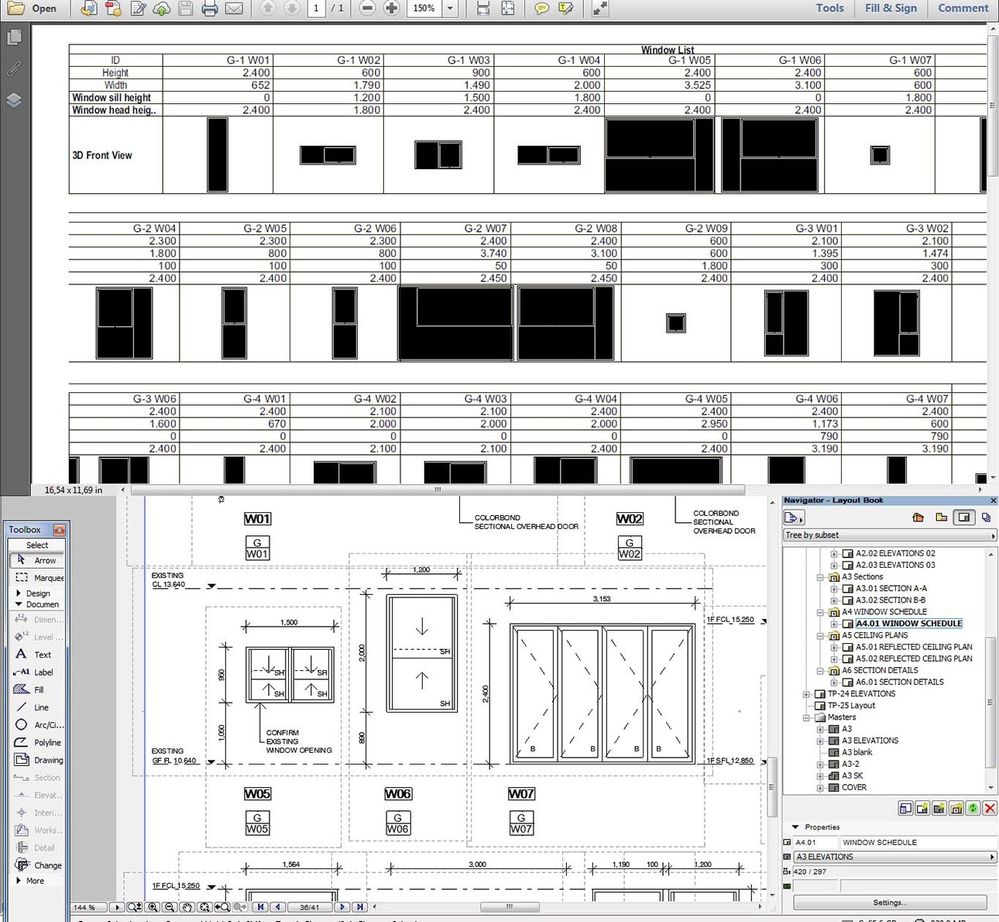Collapse the A5 CEILING PLANS subset

821,635
